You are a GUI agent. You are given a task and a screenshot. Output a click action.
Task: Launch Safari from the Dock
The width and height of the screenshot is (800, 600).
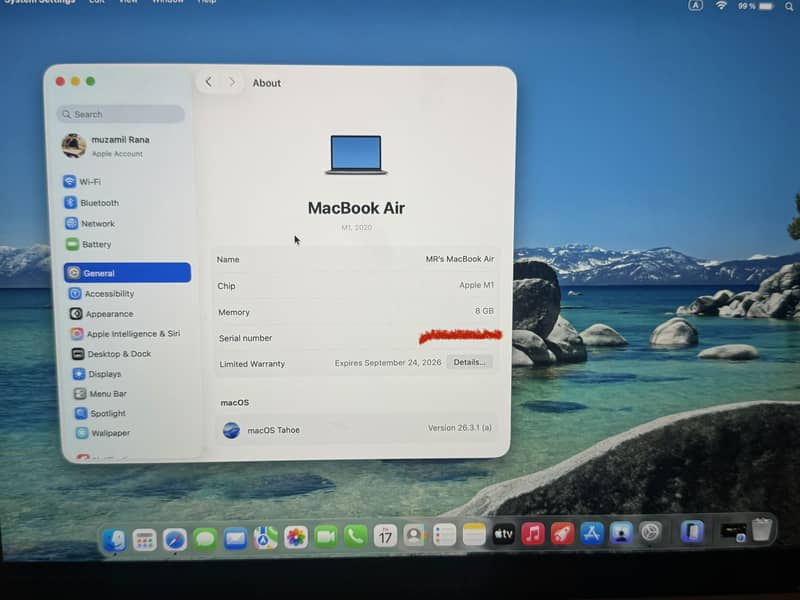pyautogui.click(x=174, y=539)
